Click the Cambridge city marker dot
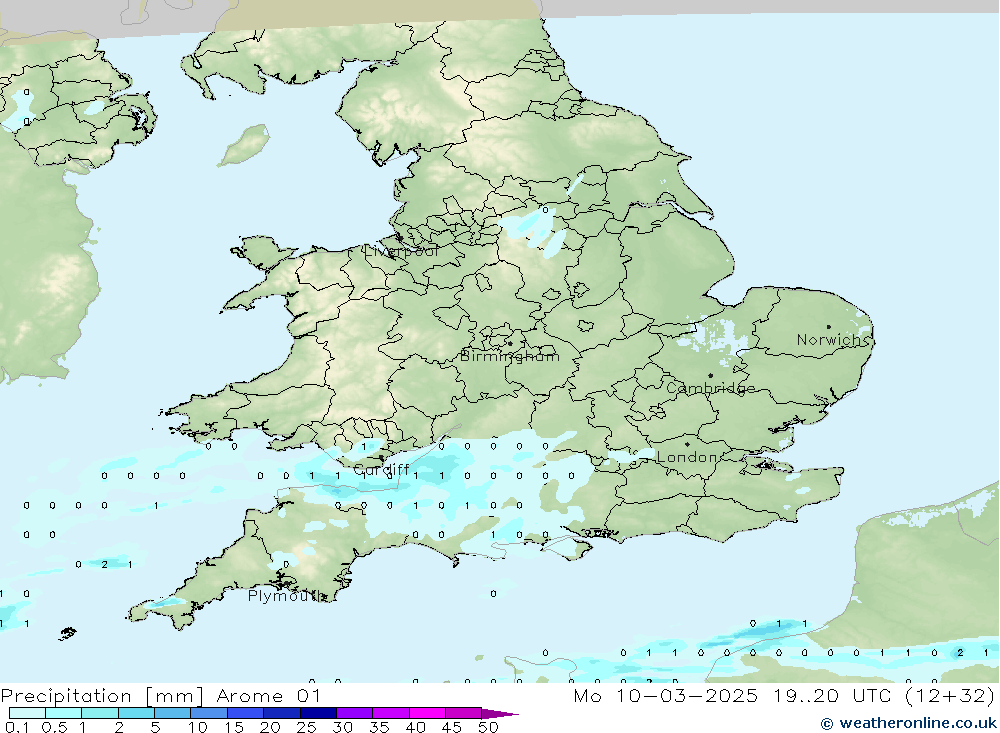The height and width of the screenshot is (733, 1000). (x=710, y=376)
